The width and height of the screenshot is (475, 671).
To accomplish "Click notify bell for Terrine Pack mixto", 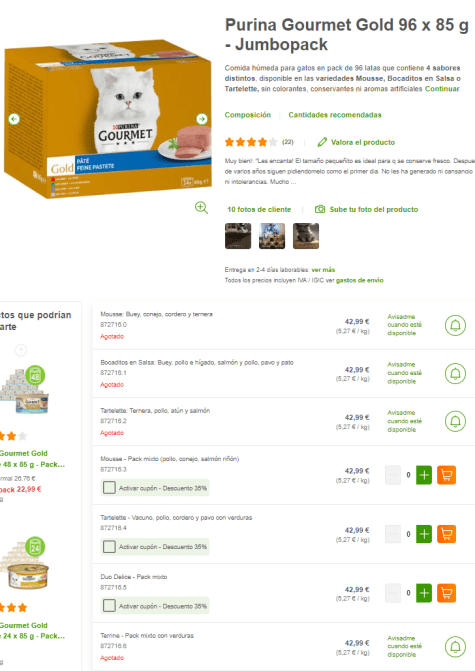I will coord(455,647).
